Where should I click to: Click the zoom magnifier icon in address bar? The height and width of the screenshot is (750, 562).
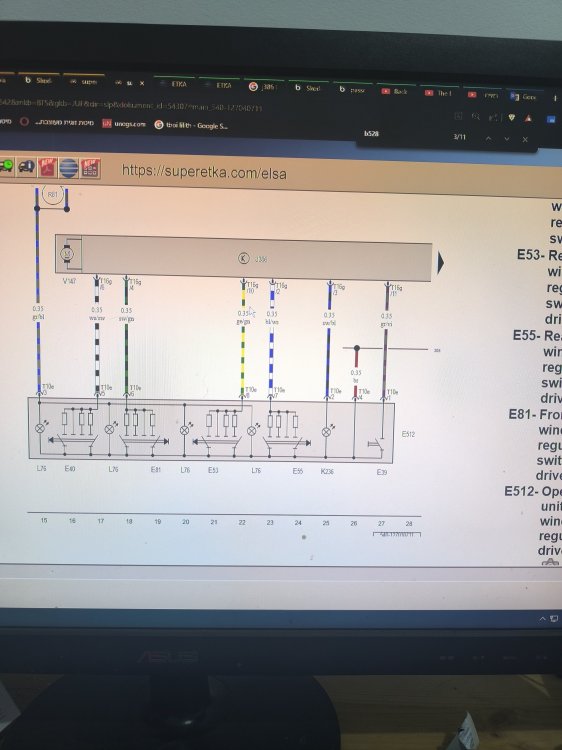pos(475,116)
